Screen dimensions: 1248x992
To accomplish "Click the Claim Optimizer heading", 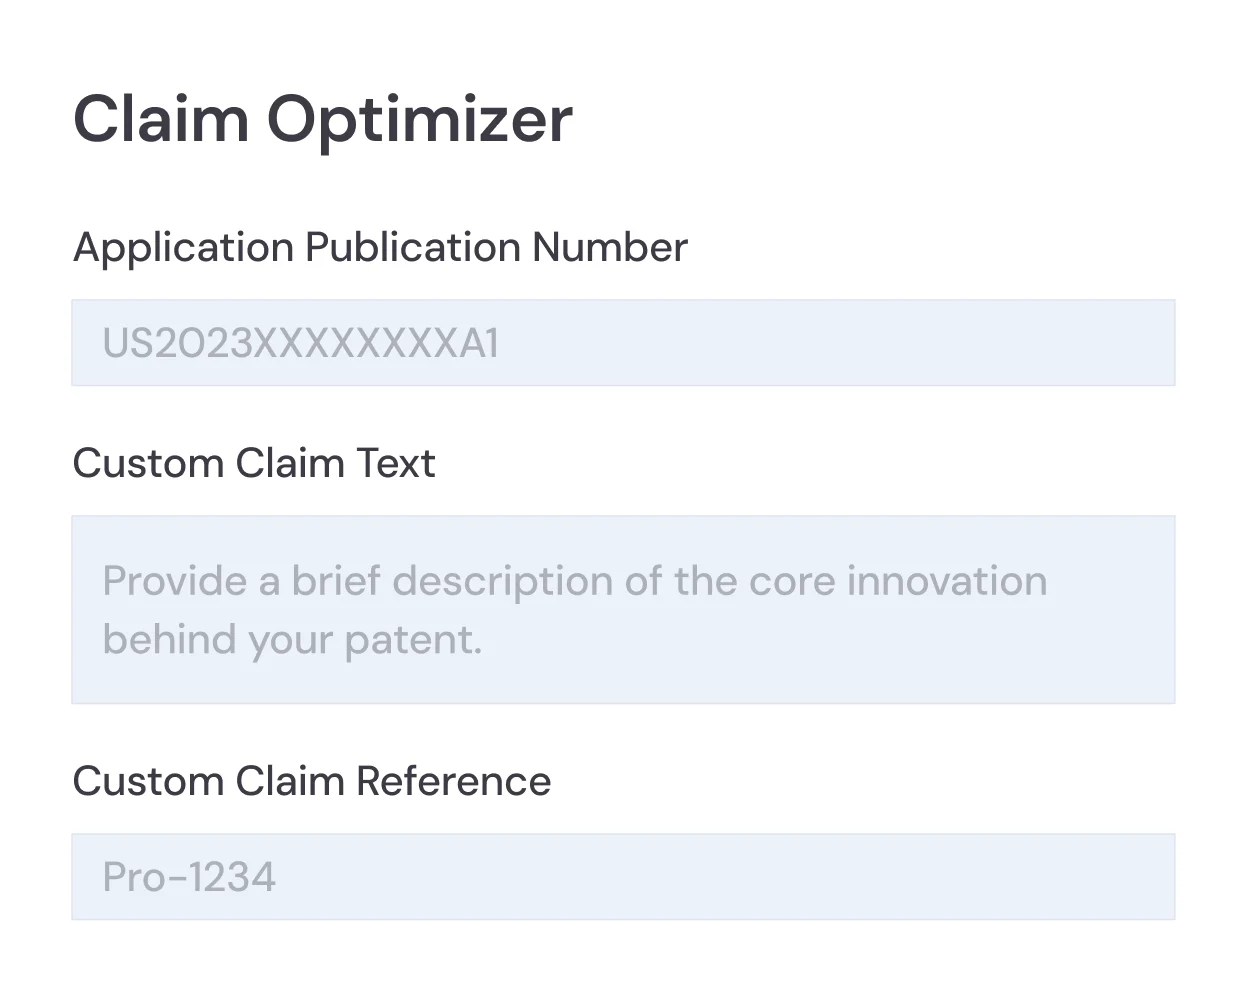I will coord(322,118).
